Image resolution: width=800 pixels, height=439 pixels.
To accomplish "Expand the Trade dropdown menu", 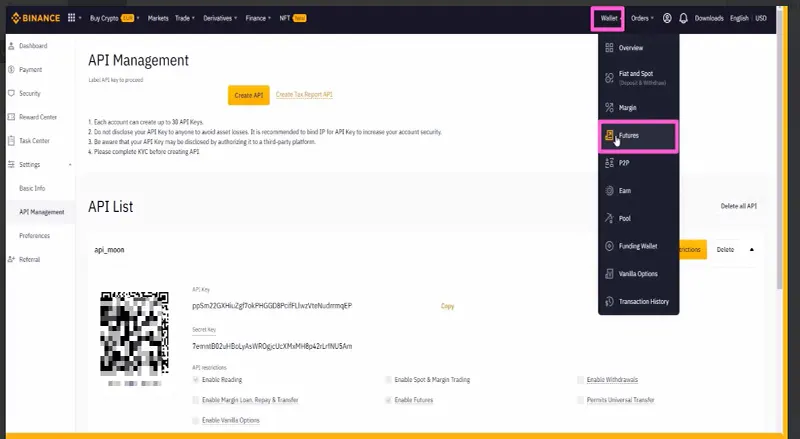I will click(185, 18).
